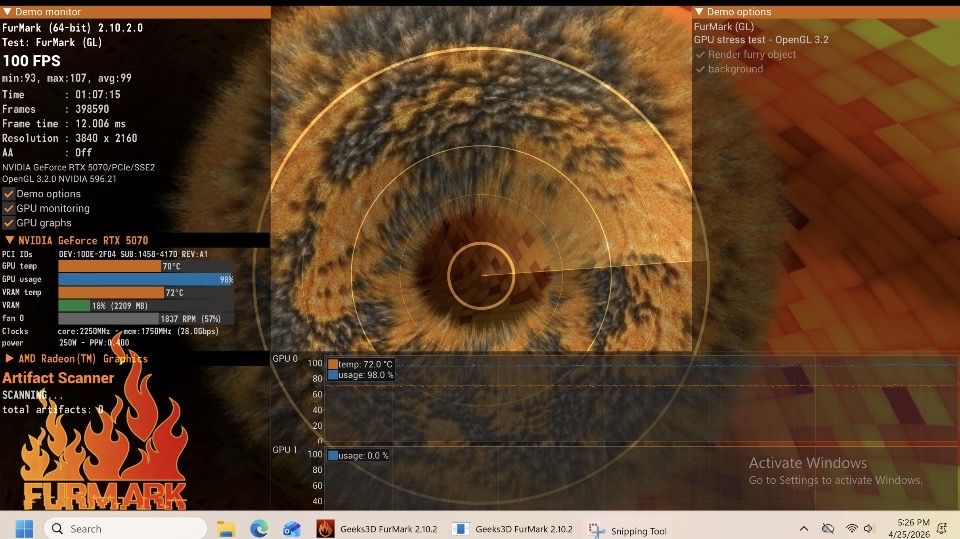
Task: Open File Explorer from the taskbar
Action: pos(226,528)
